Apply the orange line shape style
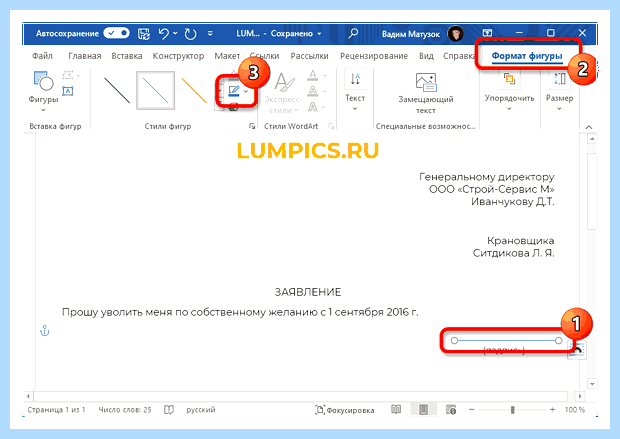 [194, 91]
